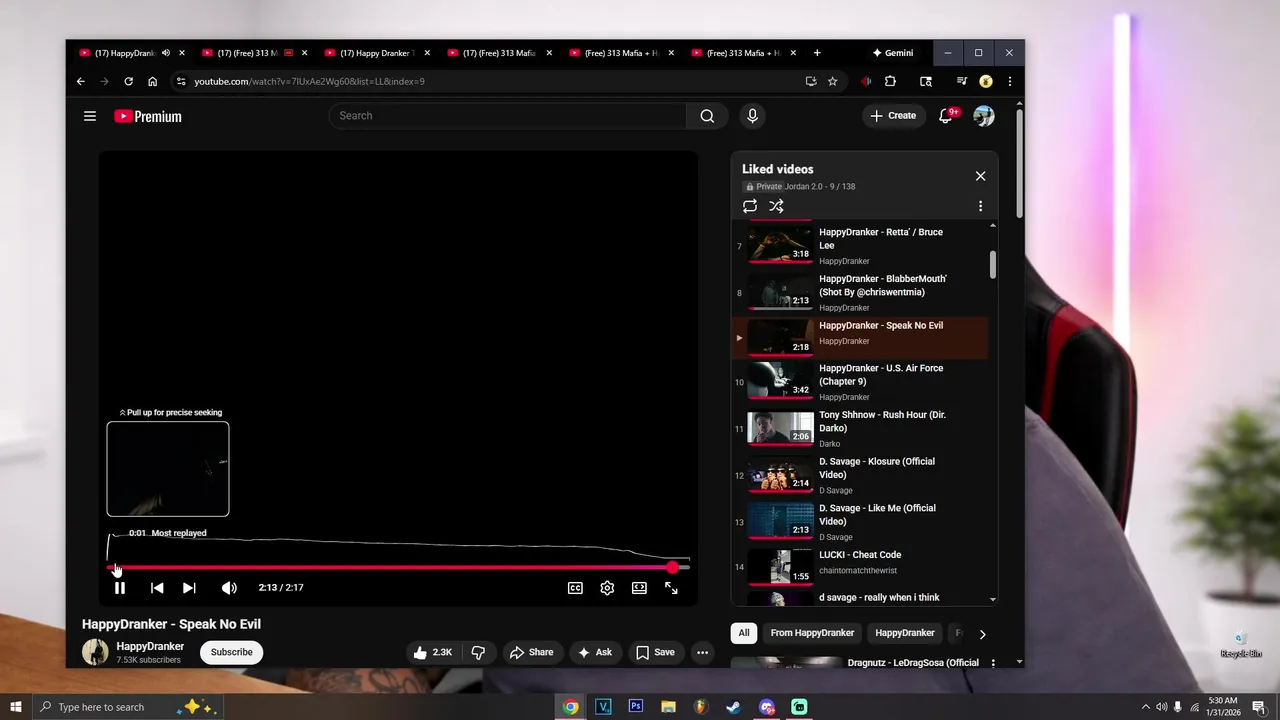The width and height of the screenshot is (1280, 720).
Task: Click the red scrubber handle on the progress bar
Action: (672, 567)
